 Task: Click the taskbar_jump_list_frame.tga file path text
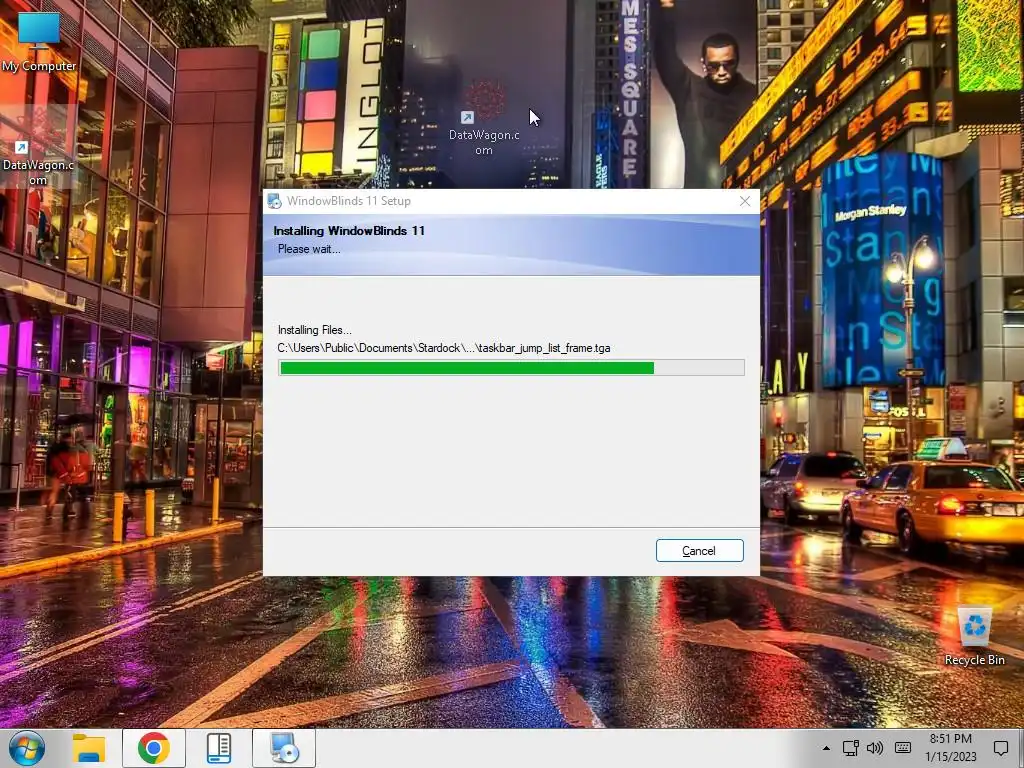tap(444, 348)
